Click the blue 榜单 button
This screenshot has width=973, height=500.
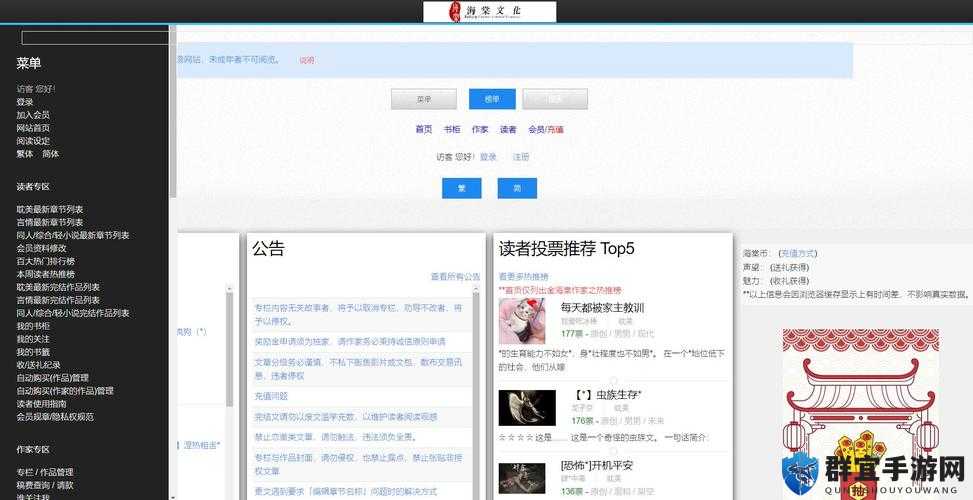pos(492,99)
